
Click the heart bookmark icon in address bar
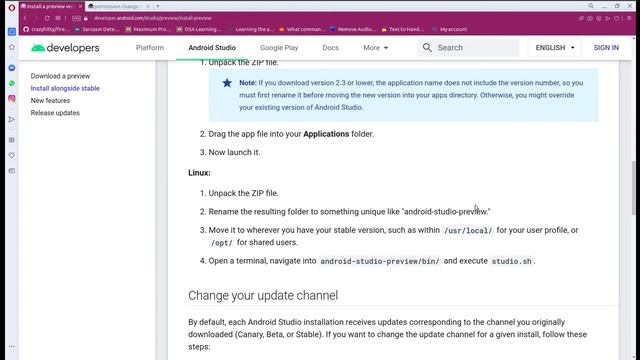pos(617,18)
